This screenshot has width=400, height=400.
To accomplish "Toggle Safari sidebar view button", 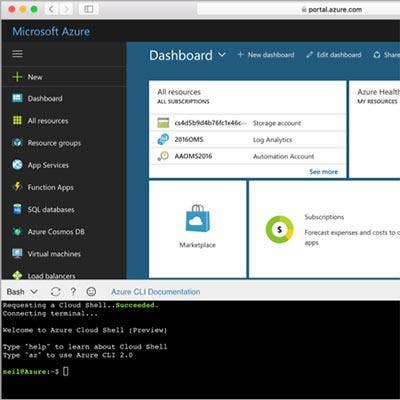I will pyautogui.click(x=89, y=9).
